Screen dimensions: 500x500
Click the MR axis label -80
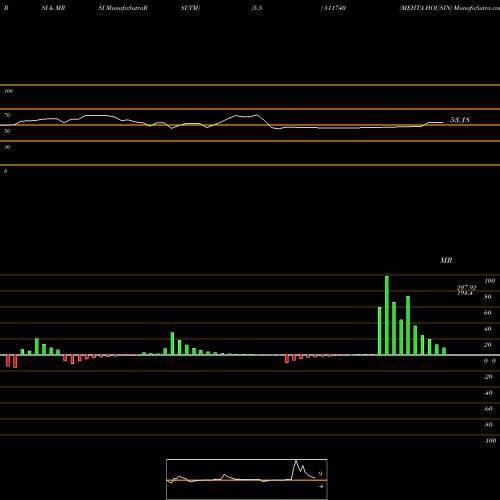pos(488,425)
